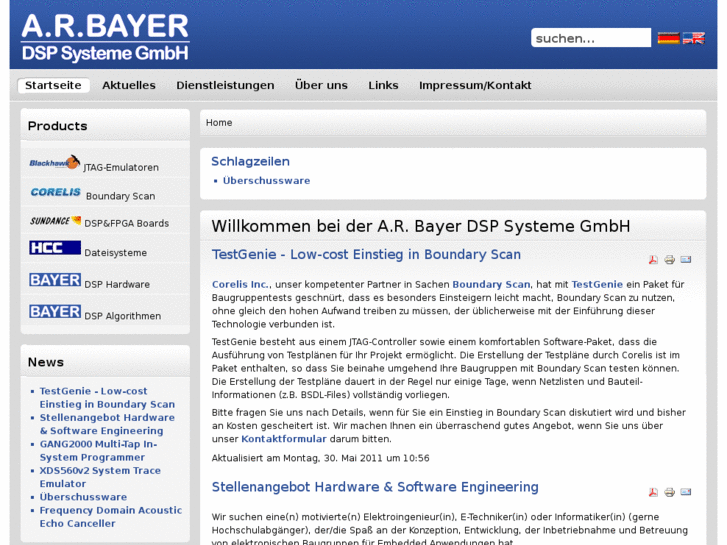727x545 pixels.
Task: Open the Aktuelles menu item
Action: click(x=129, y=85)
